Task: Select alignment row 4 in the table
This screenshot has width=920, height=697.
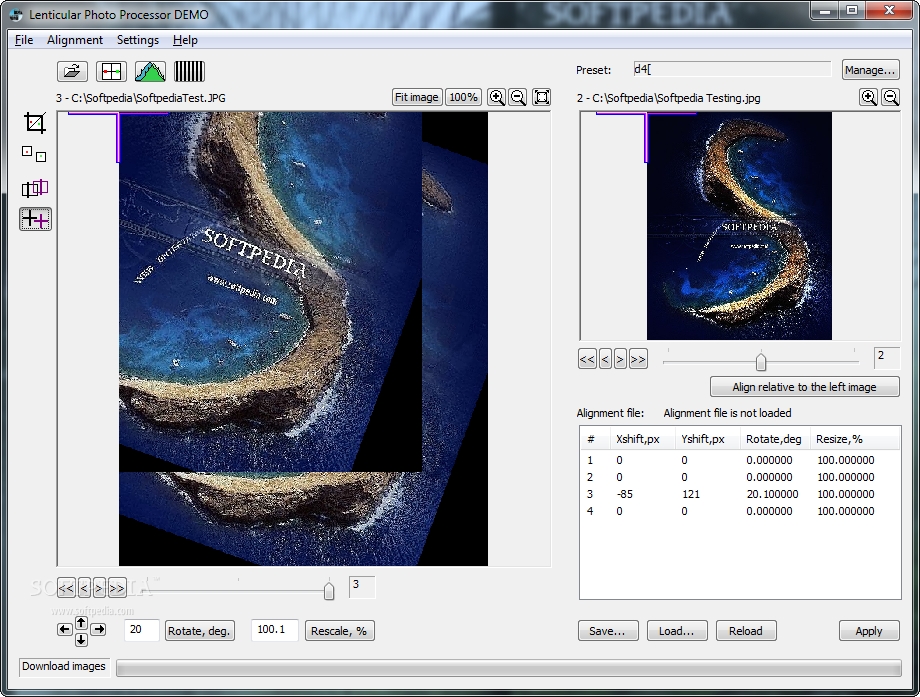Action: point(740,511)
